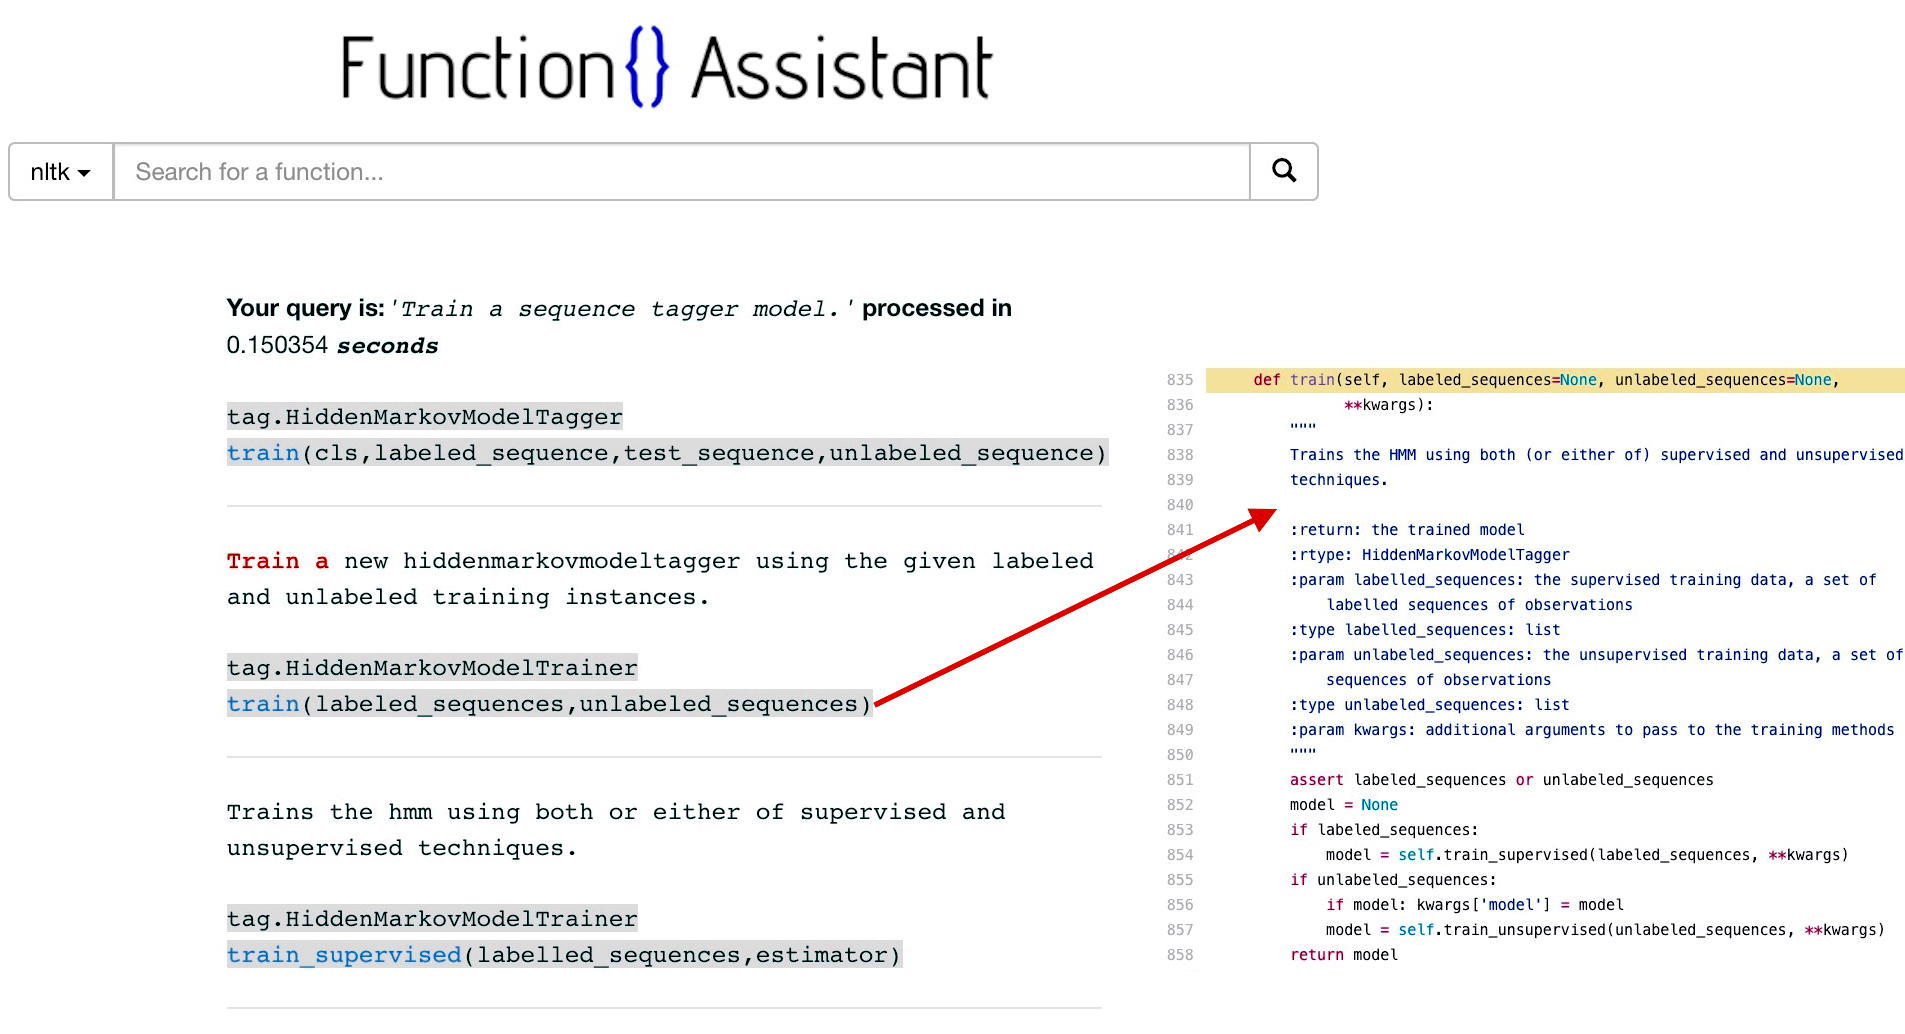This screenshot has height=1034, width=1905.
Task: Click the docstring line 'techniques.' in the code
Action: [1339, 480]
